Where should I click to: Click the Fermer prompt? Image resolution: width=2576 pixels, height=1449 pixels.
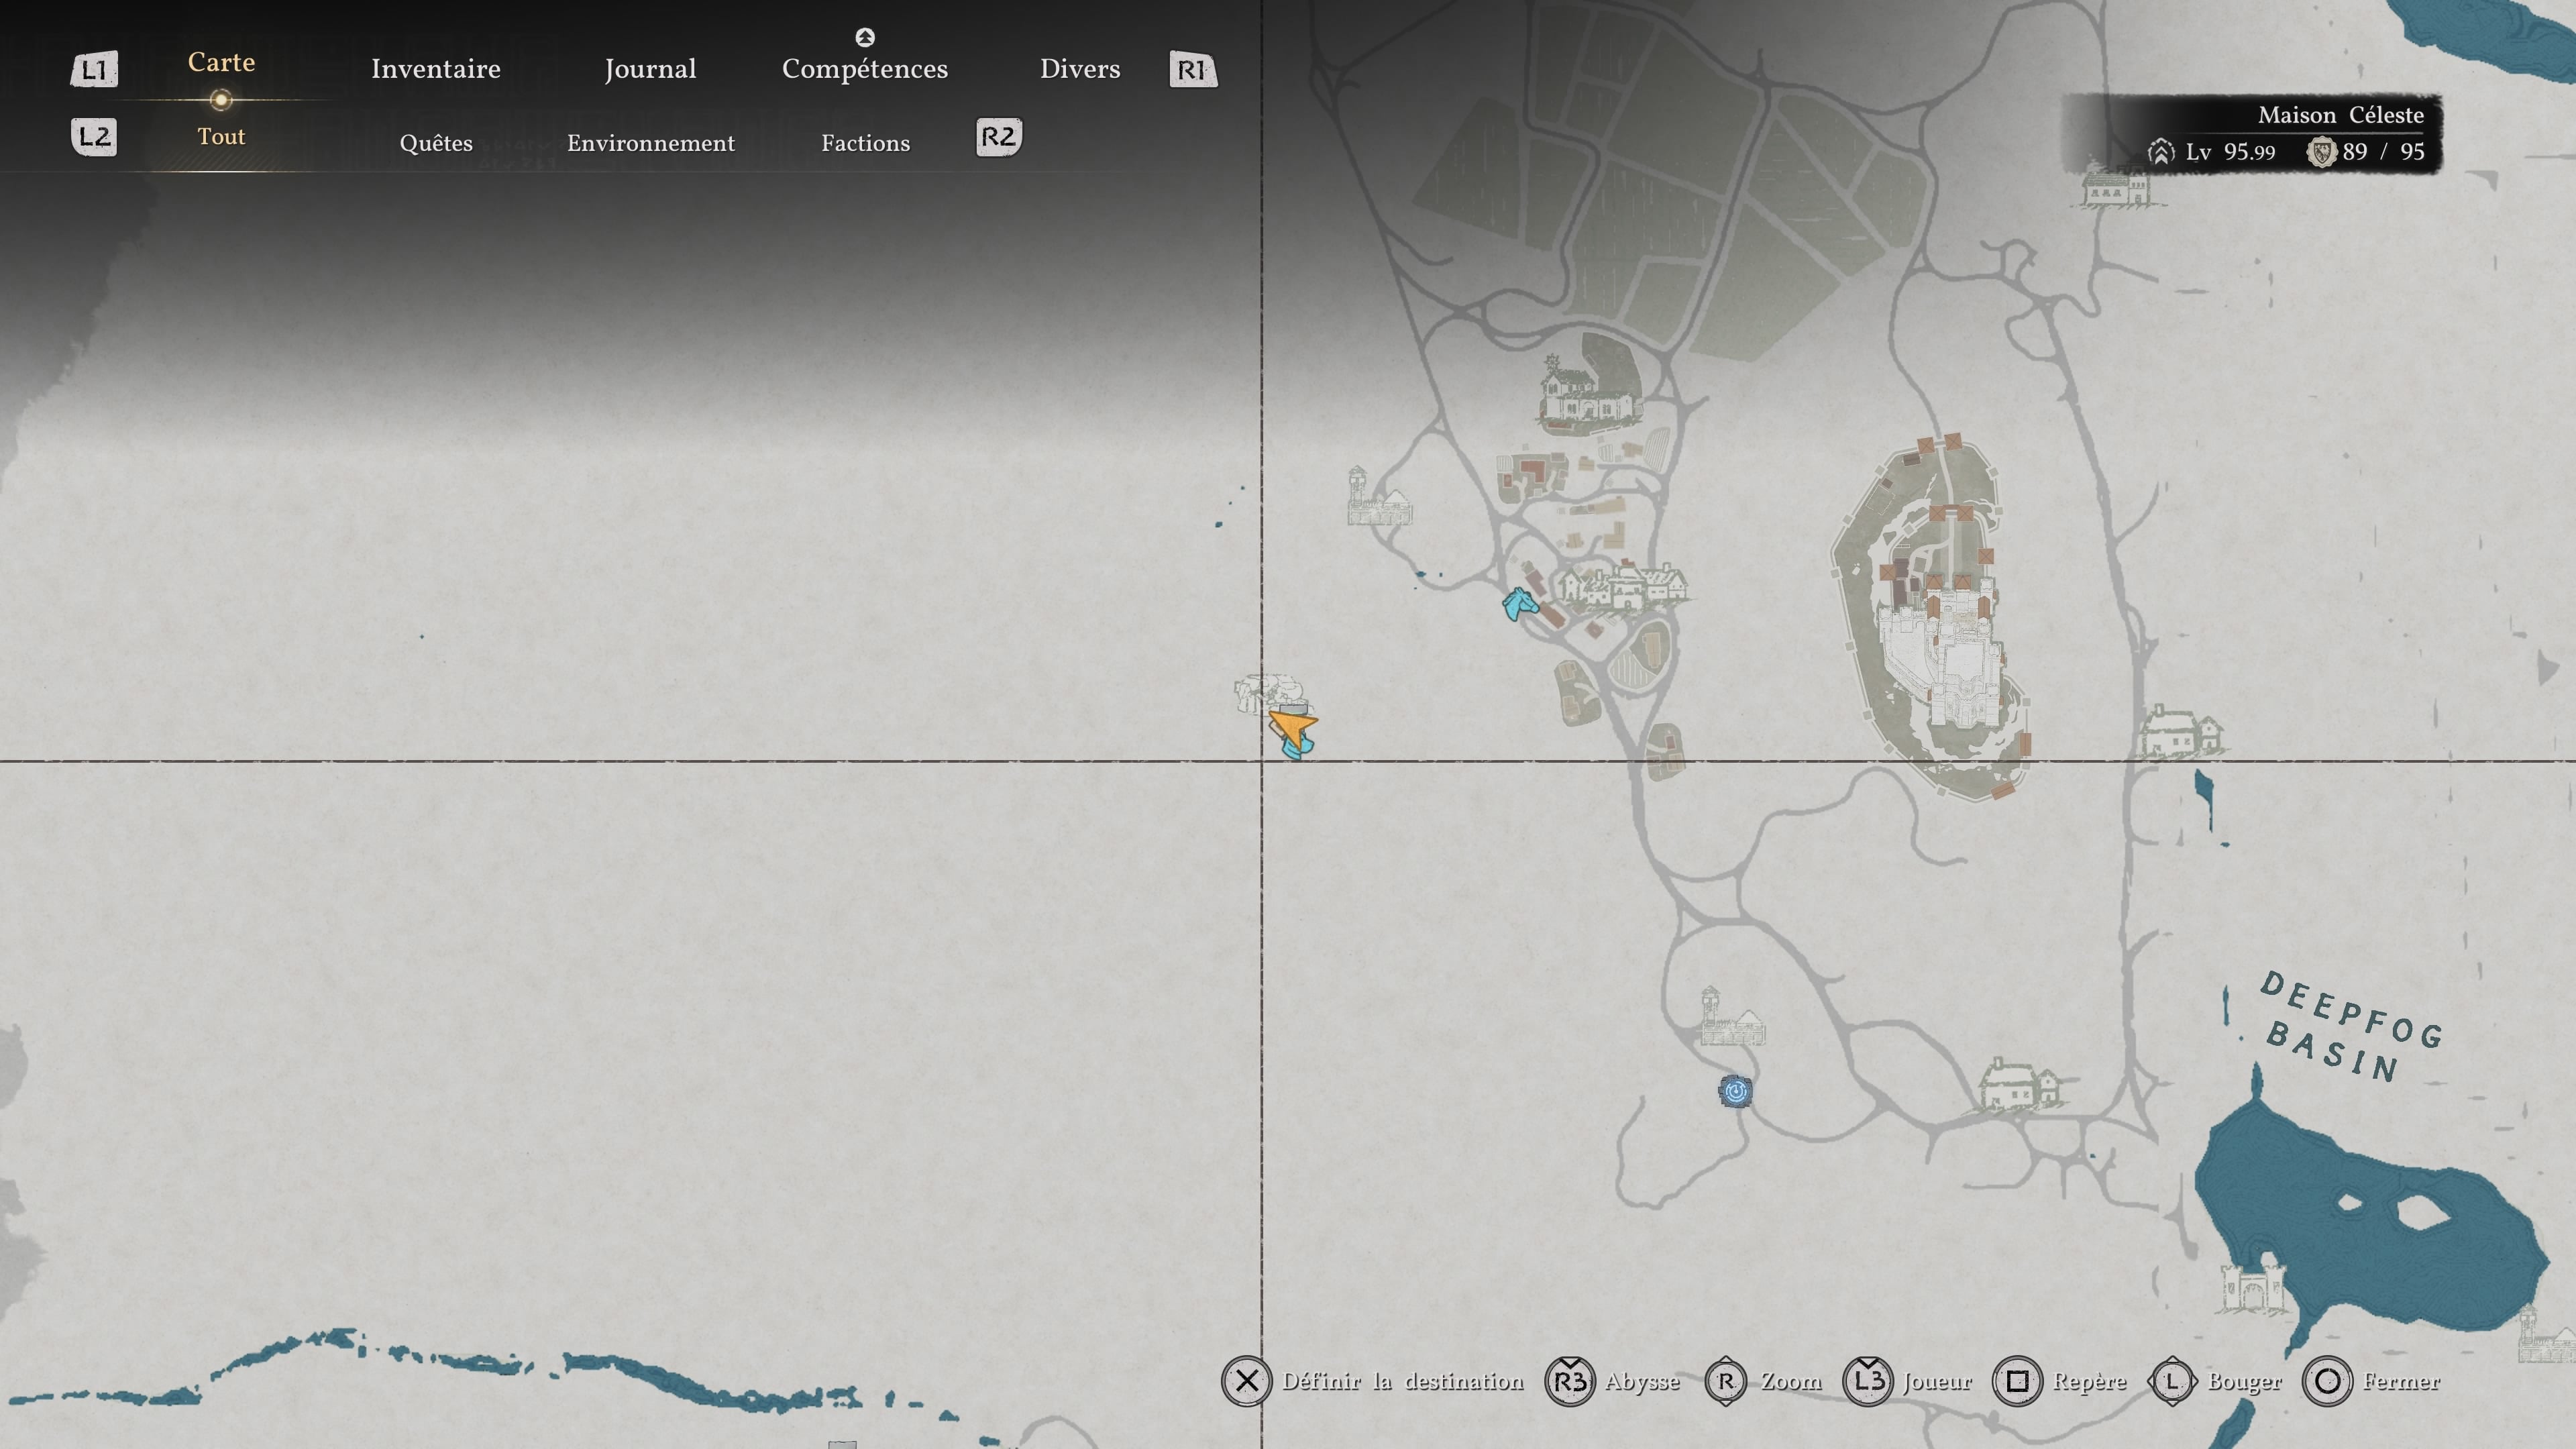tap(2371, 1381)
